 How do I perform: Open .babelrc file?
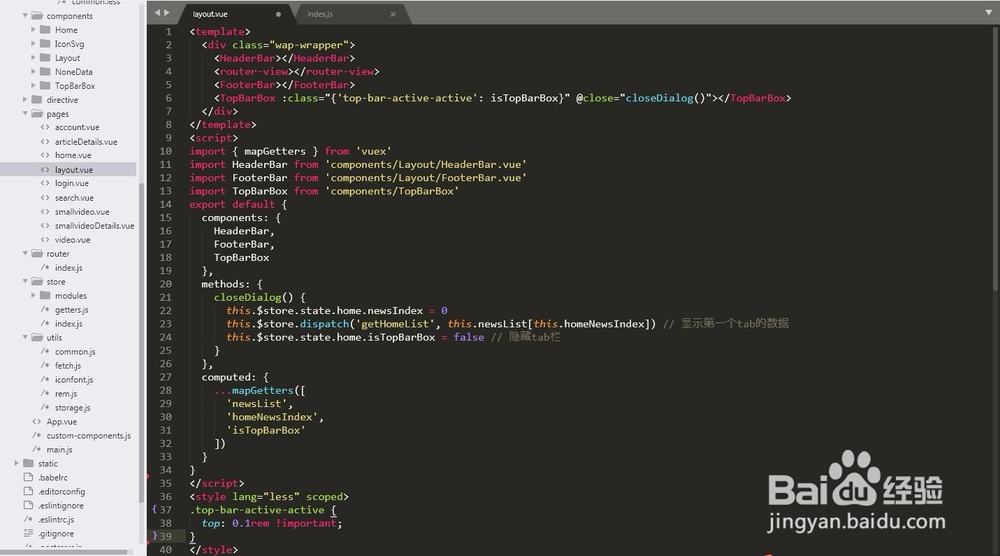[52, 478]
